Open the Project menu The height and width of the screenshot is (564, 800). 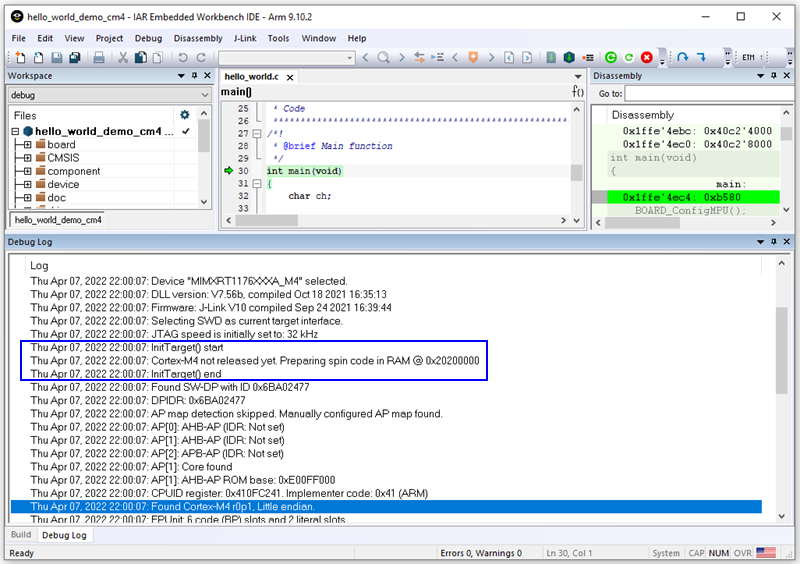tap(109, 38)
